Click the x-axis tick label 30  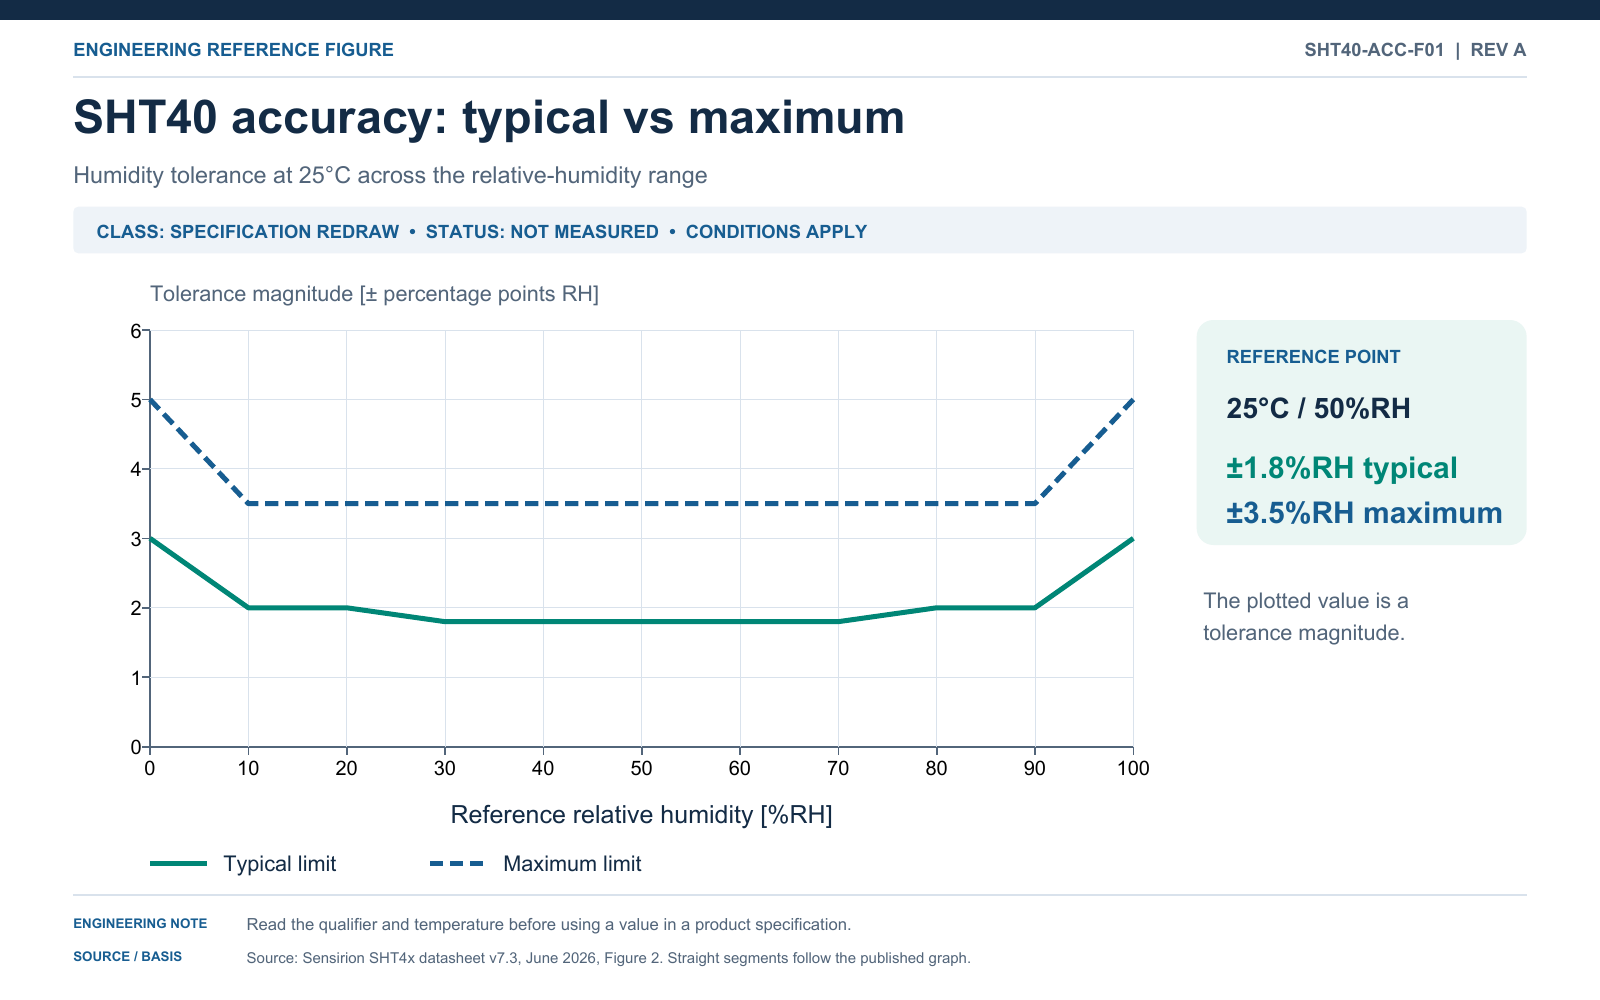[x=445, y=768]
